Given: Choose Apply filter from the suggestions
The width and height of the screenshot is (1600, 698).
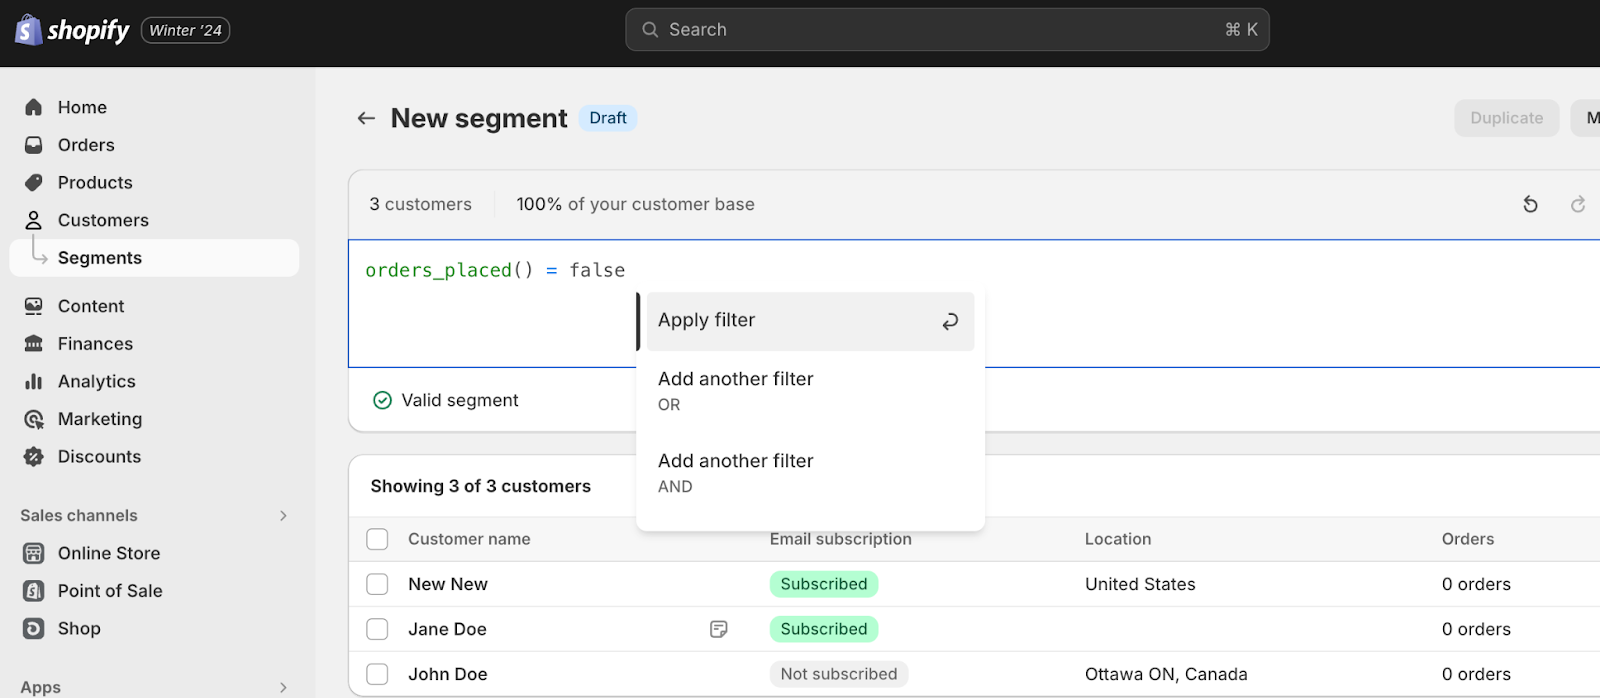Looking at the screenshot, I should pos(809,321).
